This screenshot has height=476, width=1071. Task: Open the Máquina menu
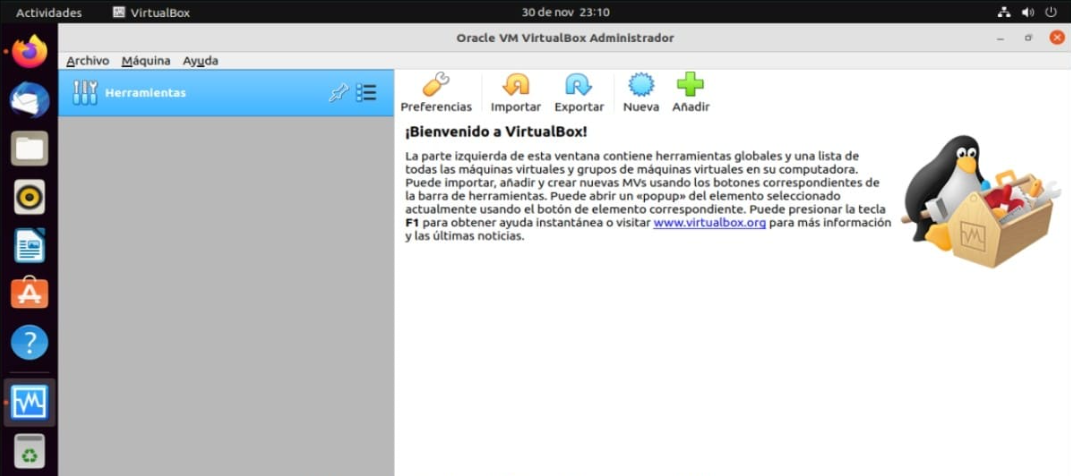(x=146, y=61)
